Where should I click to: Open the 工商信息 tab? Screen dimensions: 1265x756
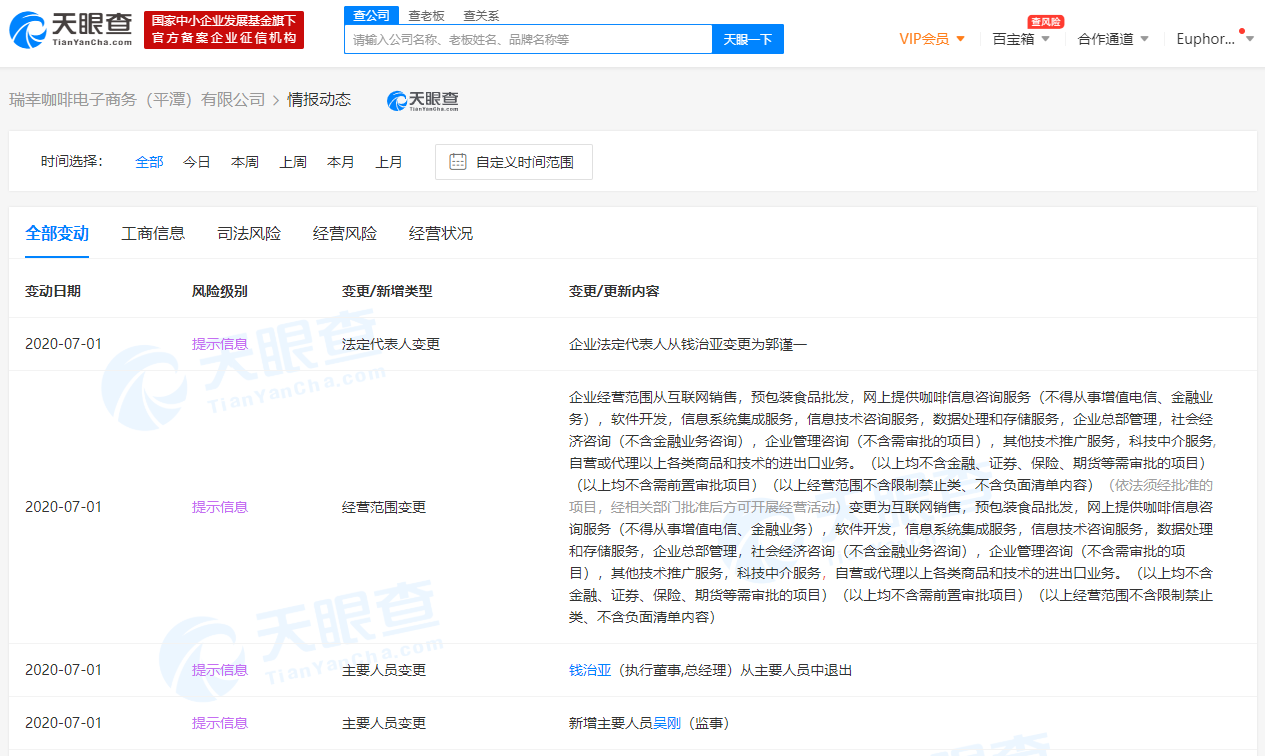point(153,233)
